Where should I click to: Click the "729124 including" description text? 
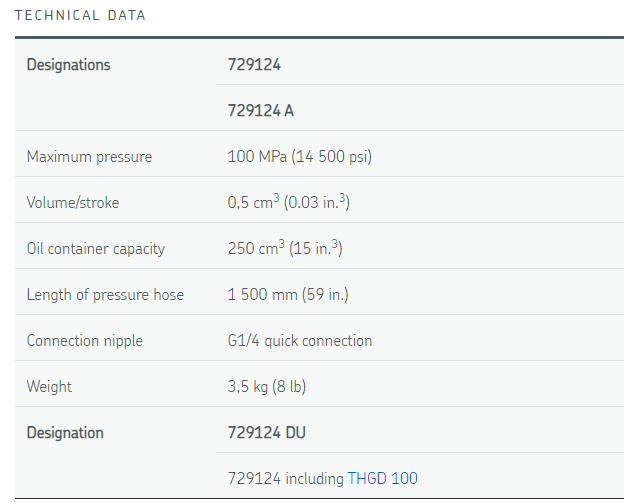click(x=285, y=479)
